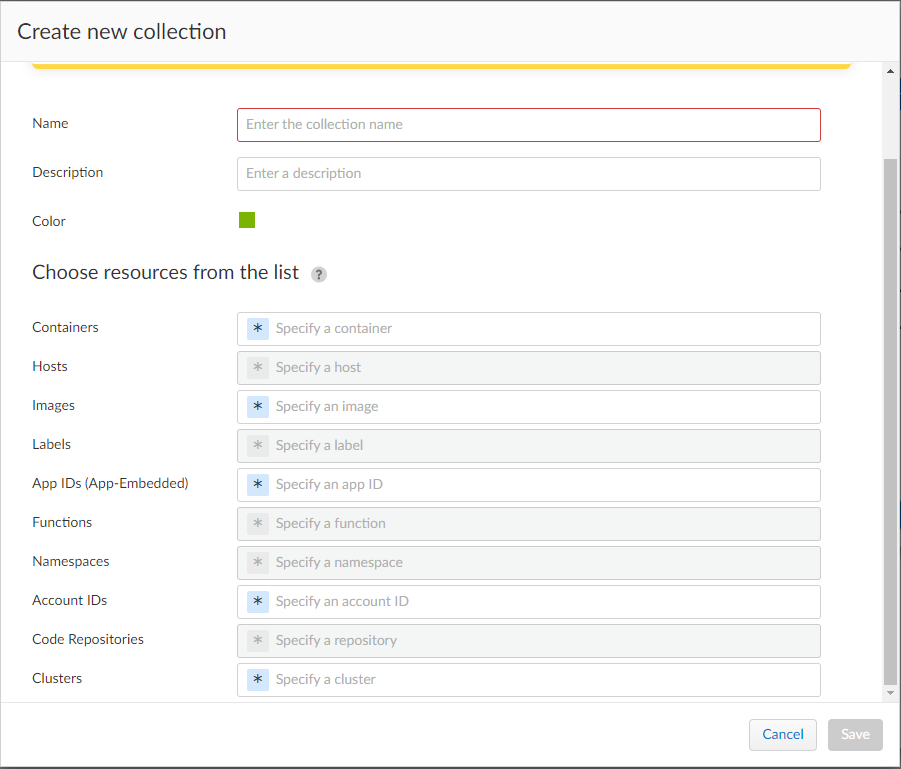Focus the collection Name input field
901x769 pixels.
click(x=528, y=125)
